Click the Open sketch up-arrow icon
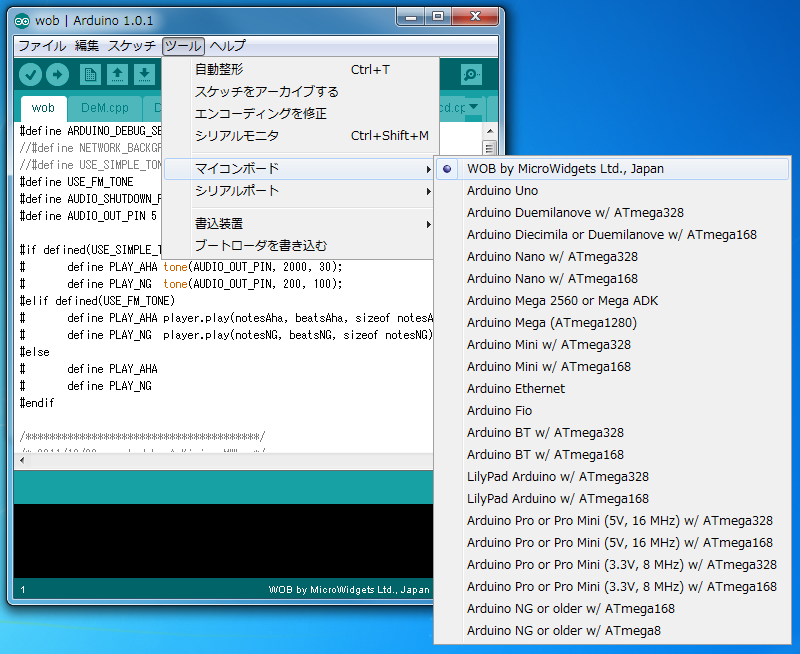The image size is (800, 654). click(x=117, y=75)
